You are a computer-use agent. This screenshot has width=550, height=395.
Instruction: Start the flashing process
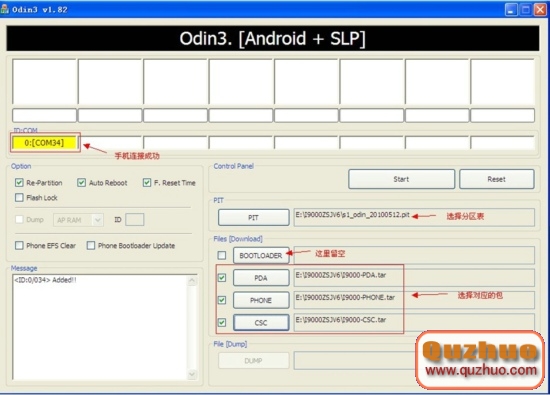401,179
